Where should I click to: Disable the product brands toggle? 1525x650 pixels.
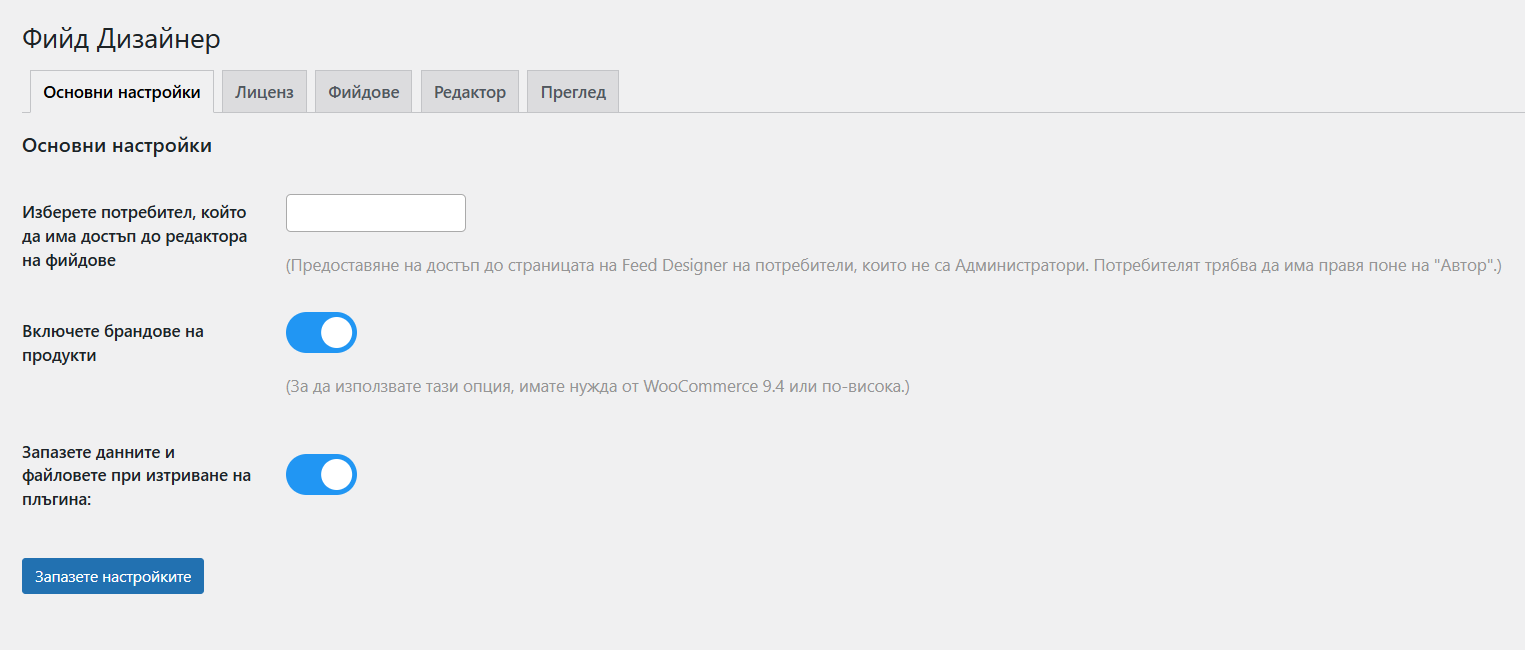(321, 333)
